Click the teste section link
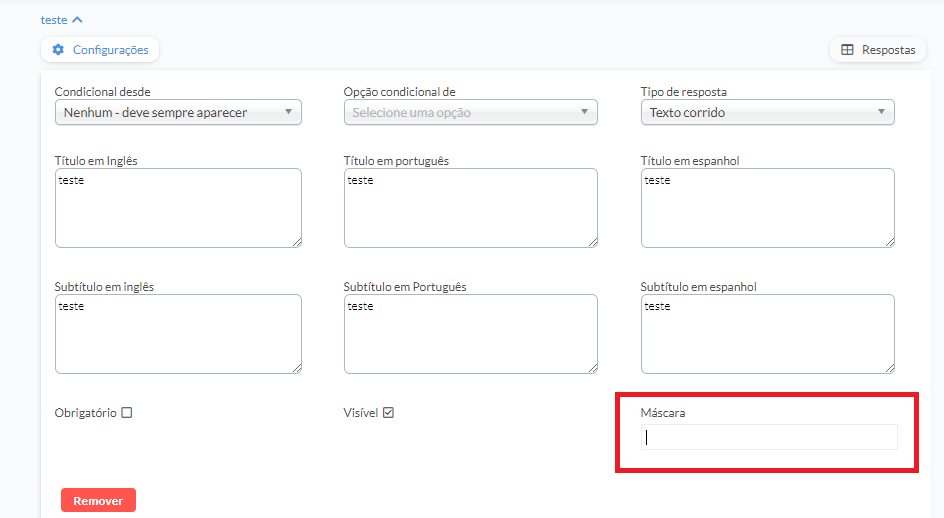944x518 pixels. pos(54,20)
